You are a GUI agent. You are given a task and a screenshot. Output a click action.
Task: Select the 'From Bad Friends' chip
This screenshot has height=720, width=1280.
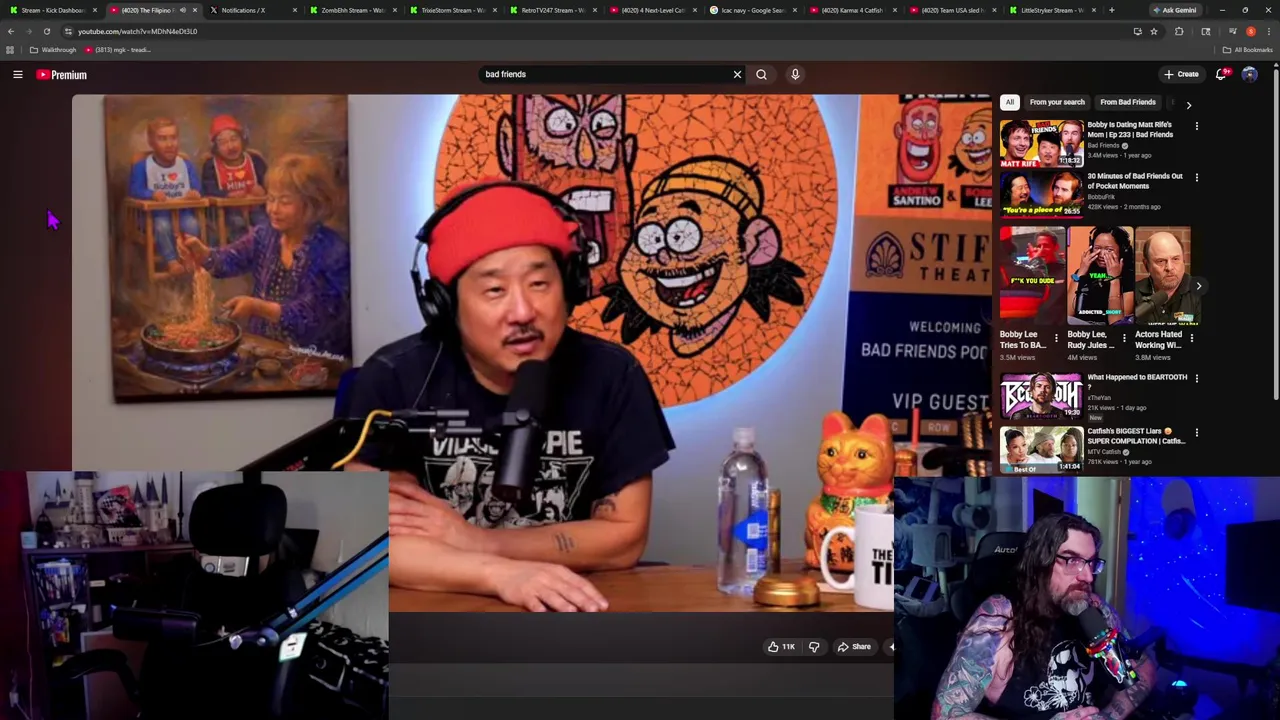tap(1127, 102)
